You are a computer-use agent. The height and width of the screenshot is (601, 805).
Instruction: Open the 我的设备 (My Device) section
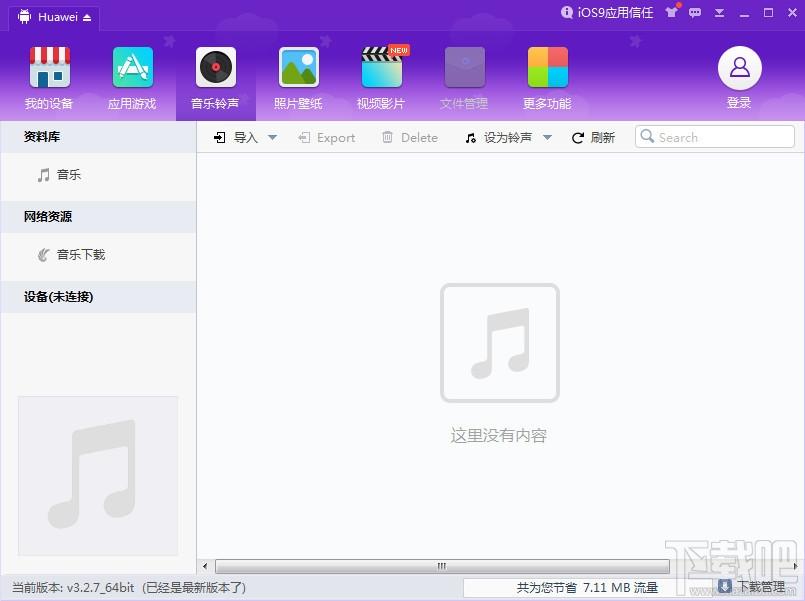coord(49,77)
